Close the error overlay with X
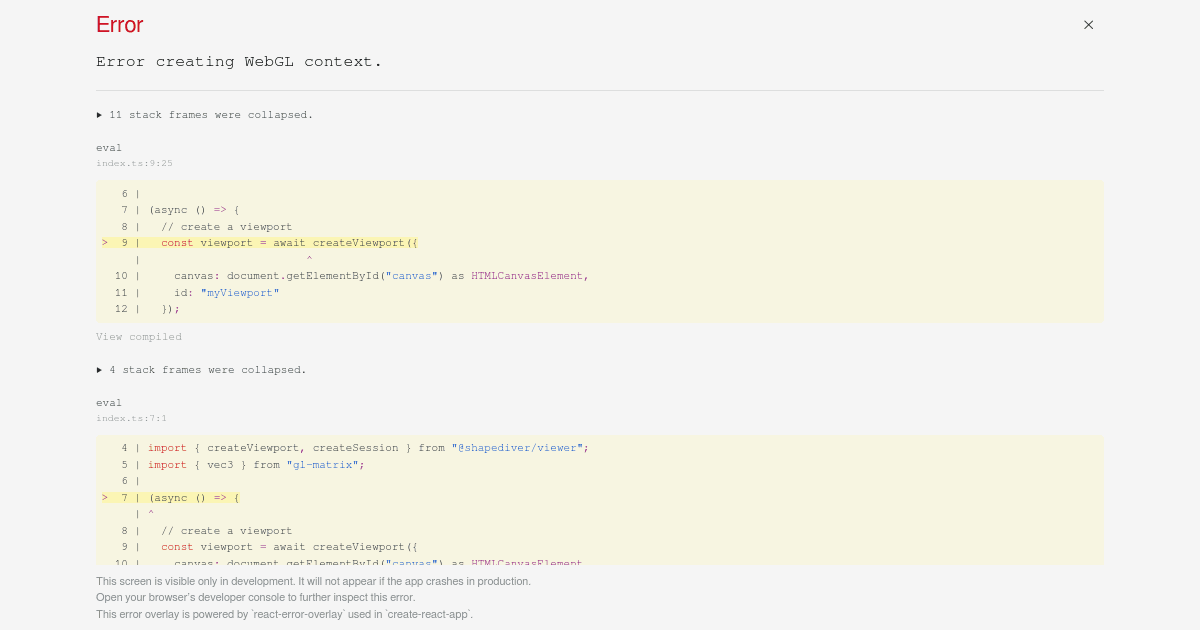 tap(1088, 25)
